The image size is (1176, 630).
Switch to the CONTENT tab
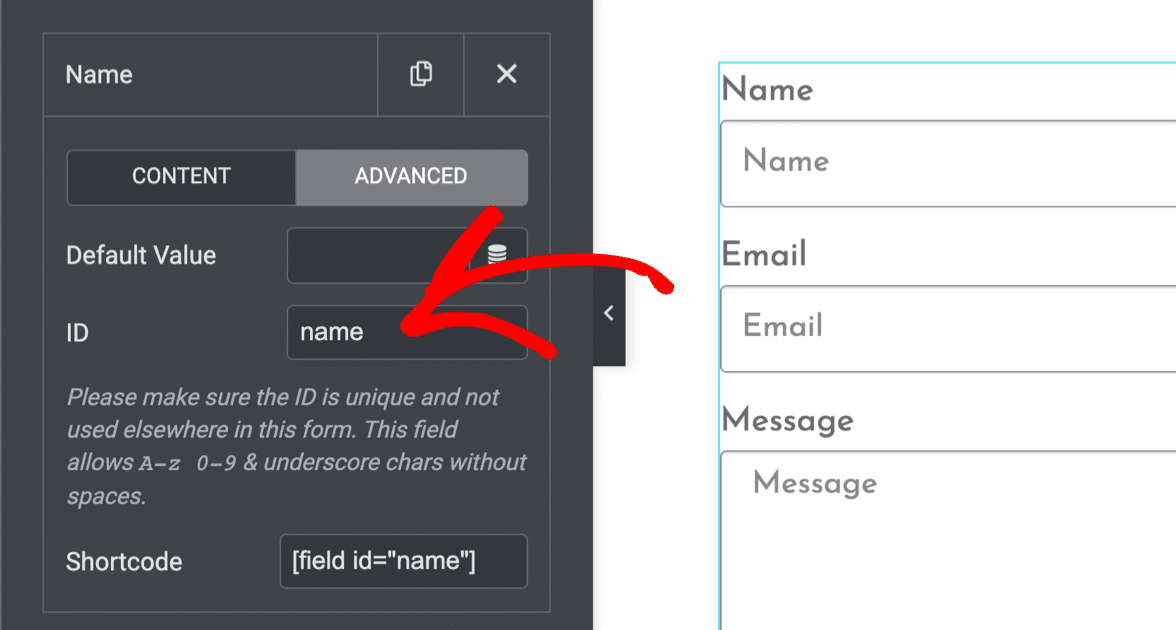point(181,176)
